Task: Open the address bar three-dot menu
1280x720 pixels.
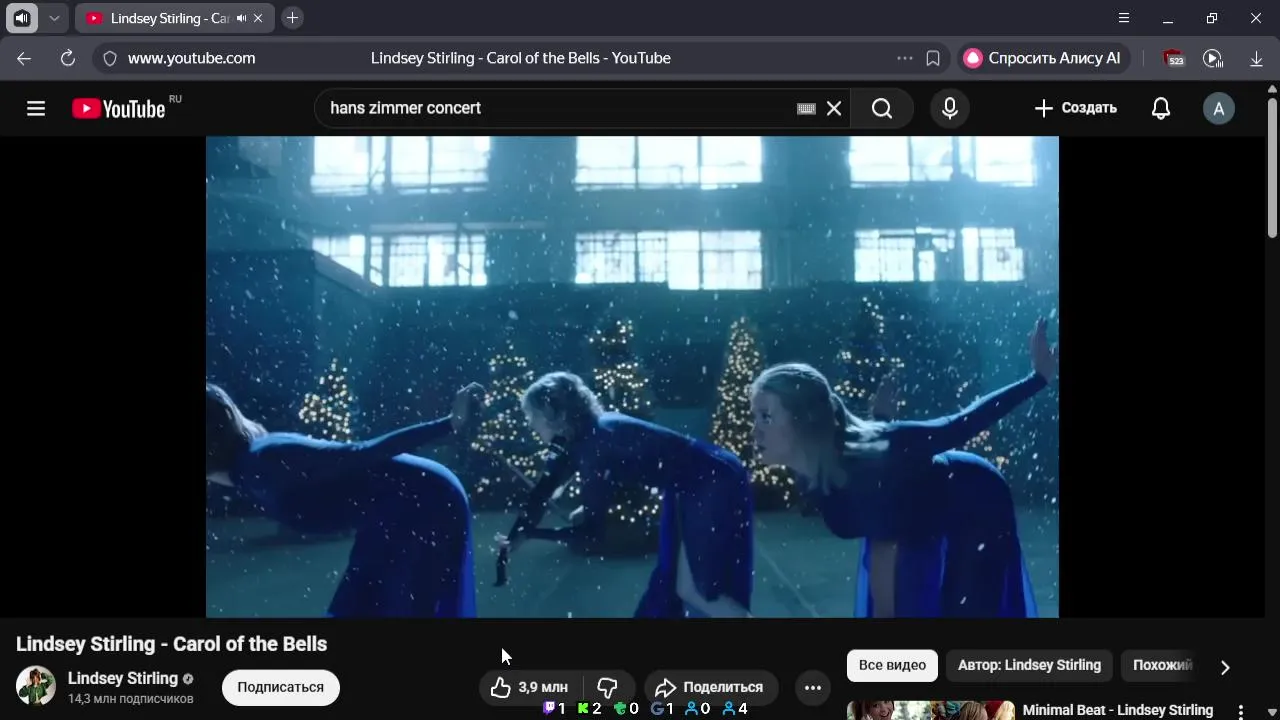Action: [905, 58]
